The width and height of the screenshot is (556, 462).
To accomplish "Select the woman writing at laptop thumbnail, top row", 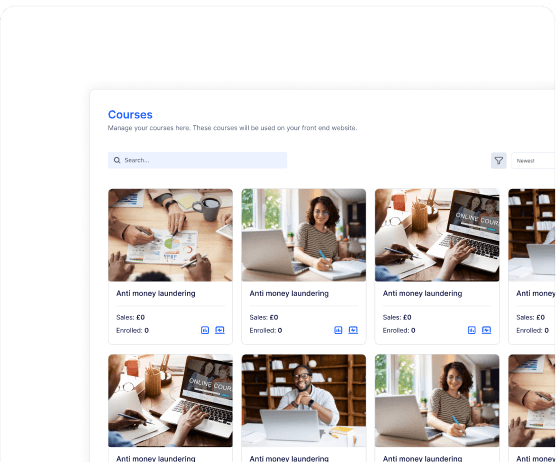I will pos(304,235).
